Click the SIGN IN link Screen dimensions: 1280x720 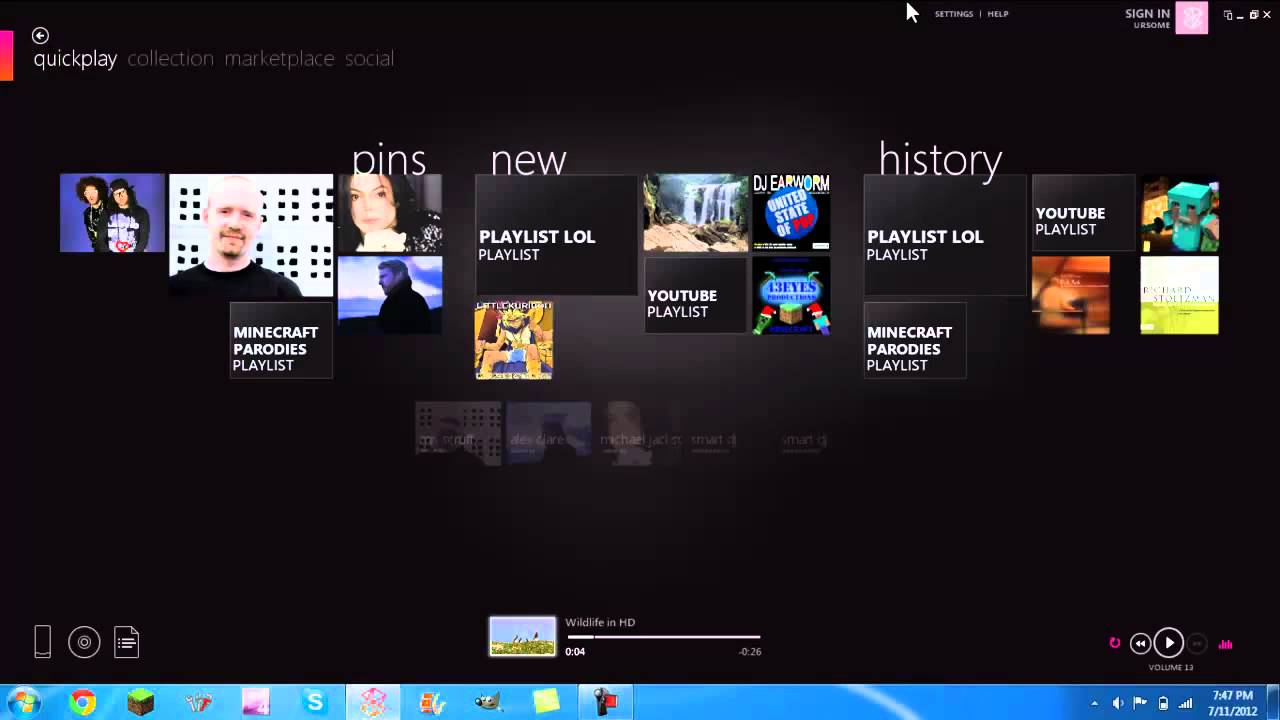[x=1147, y=14]
